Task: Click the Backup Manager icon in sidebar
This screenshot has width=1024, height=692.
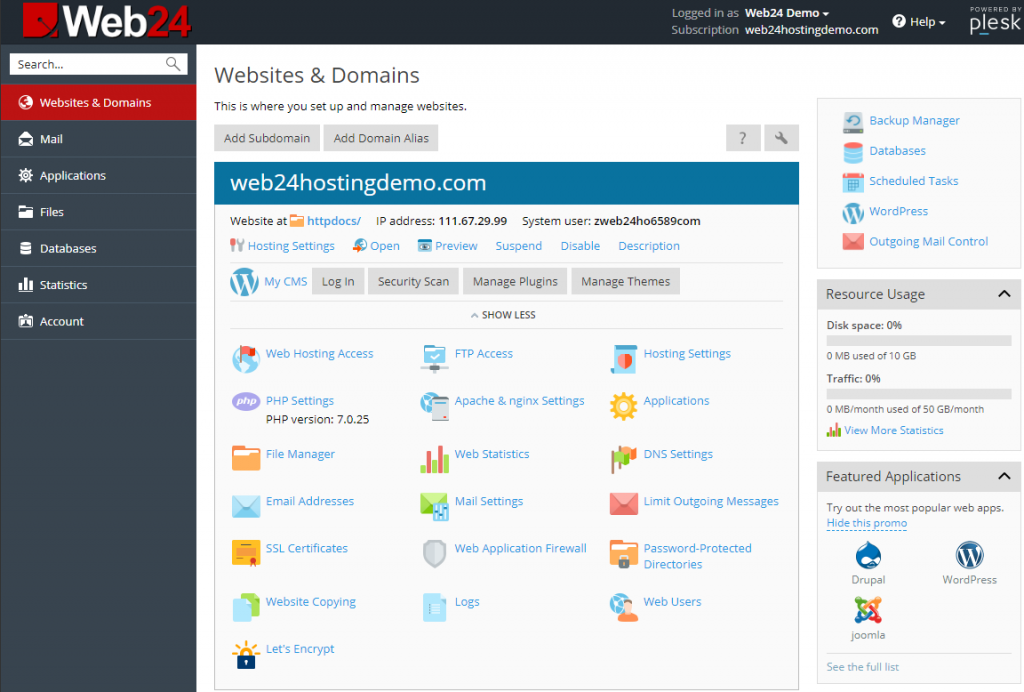Action: point(852,122)
